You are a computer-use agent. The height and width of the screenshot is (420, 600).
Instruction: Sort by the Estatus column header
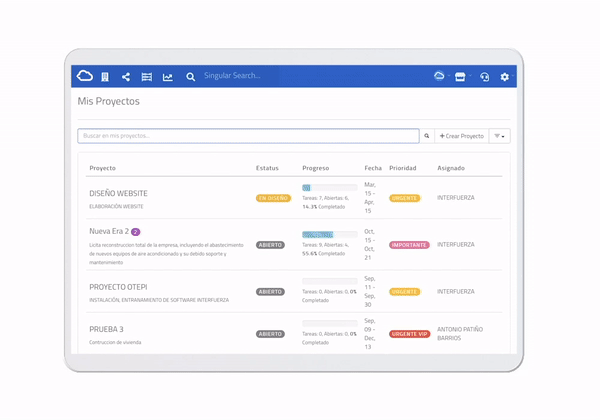click(267, 168)
